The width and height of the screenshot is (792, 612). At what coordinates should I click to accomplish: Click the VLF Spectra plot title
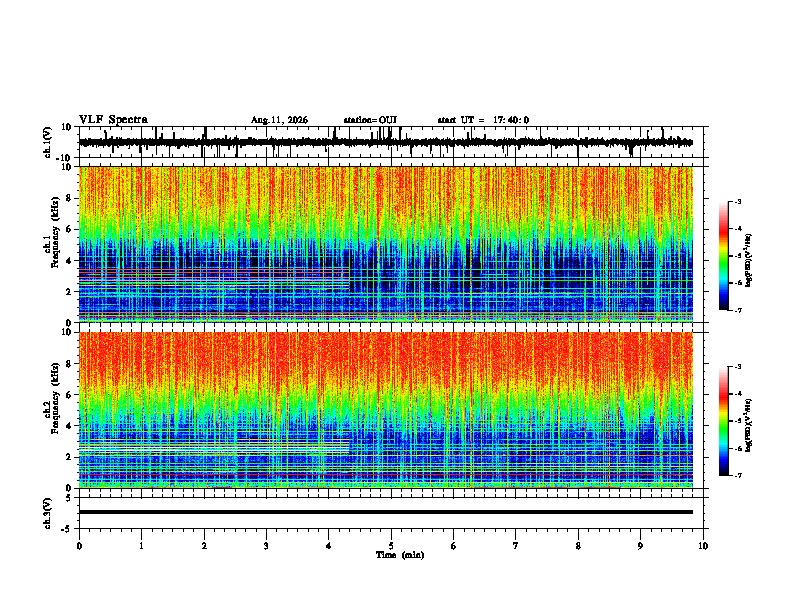[x=113, y=120]
